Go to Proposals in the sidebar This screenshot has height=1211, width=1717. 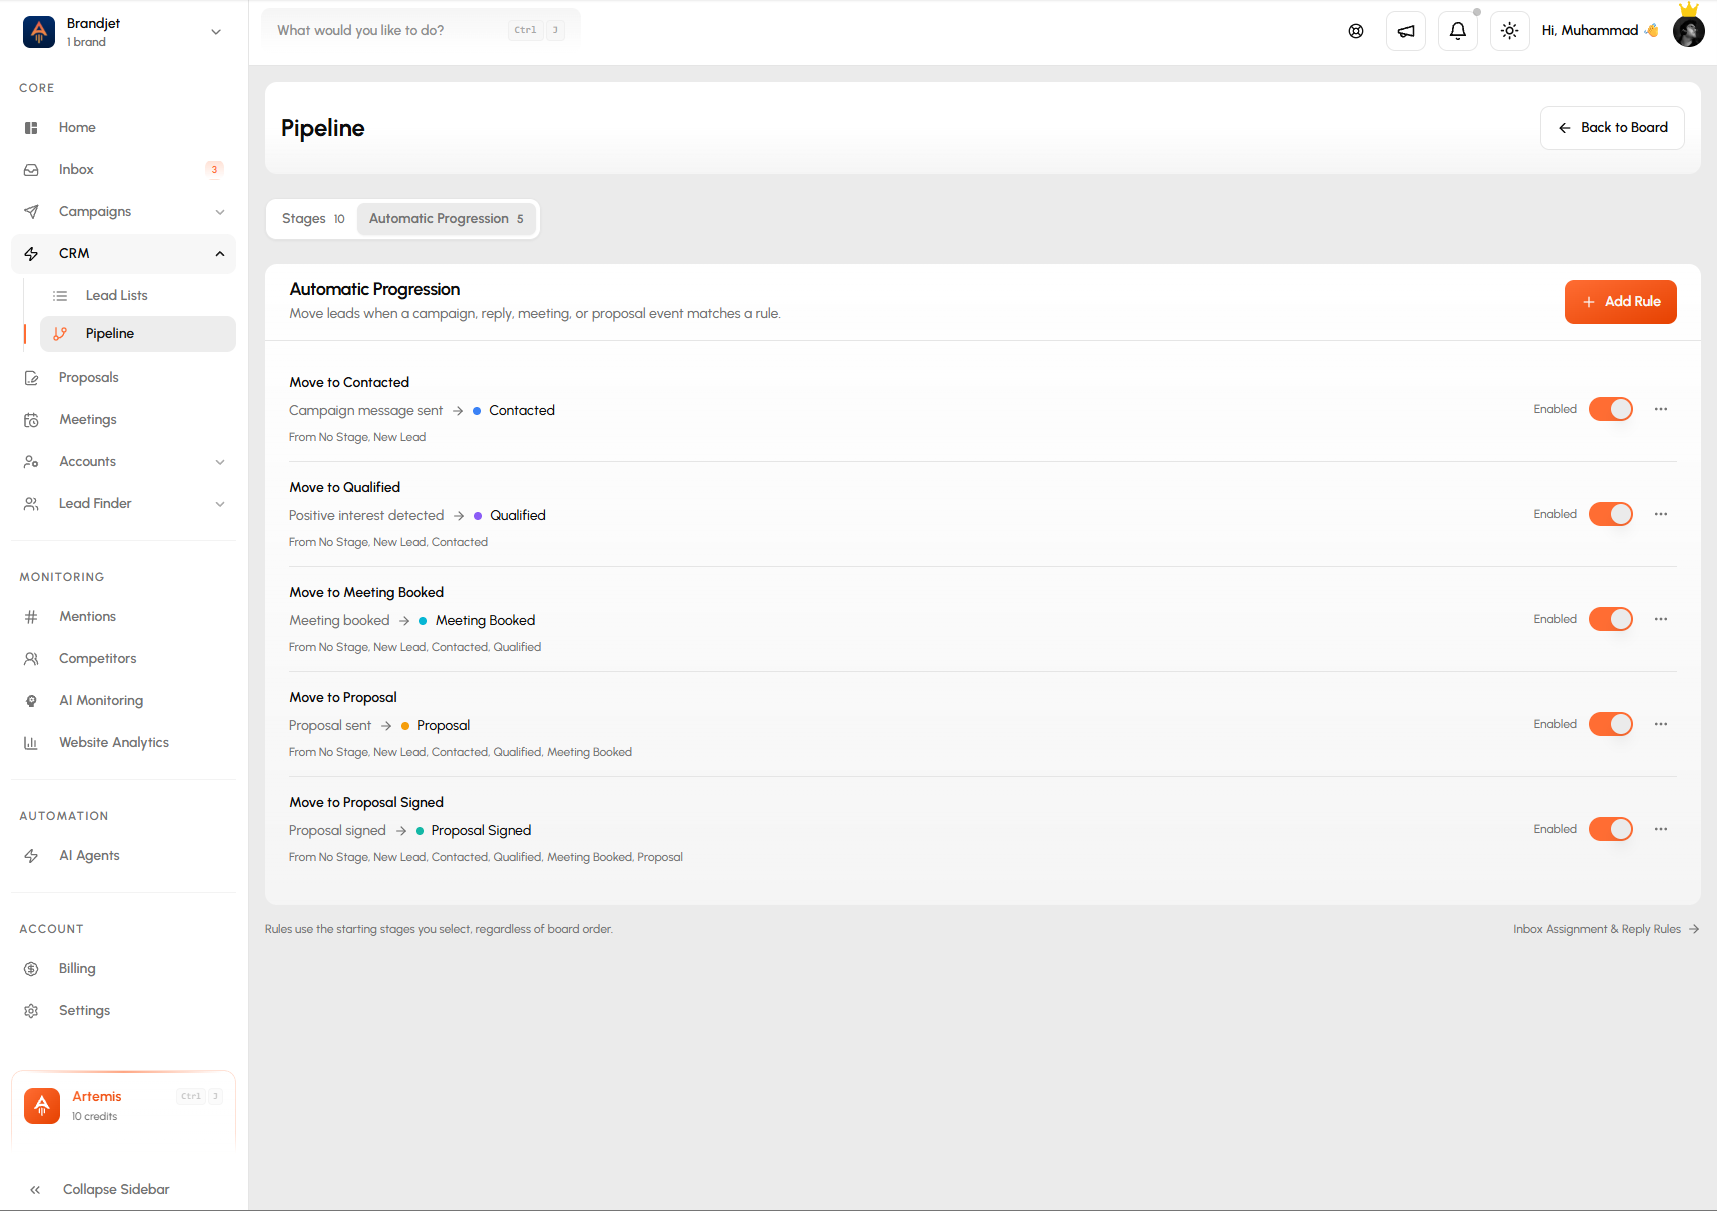click(124, 378)
